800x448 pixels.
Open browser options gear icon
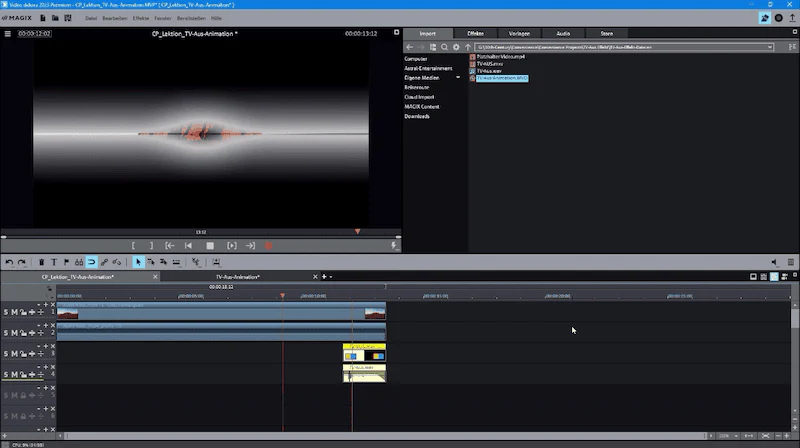point(456,47)
